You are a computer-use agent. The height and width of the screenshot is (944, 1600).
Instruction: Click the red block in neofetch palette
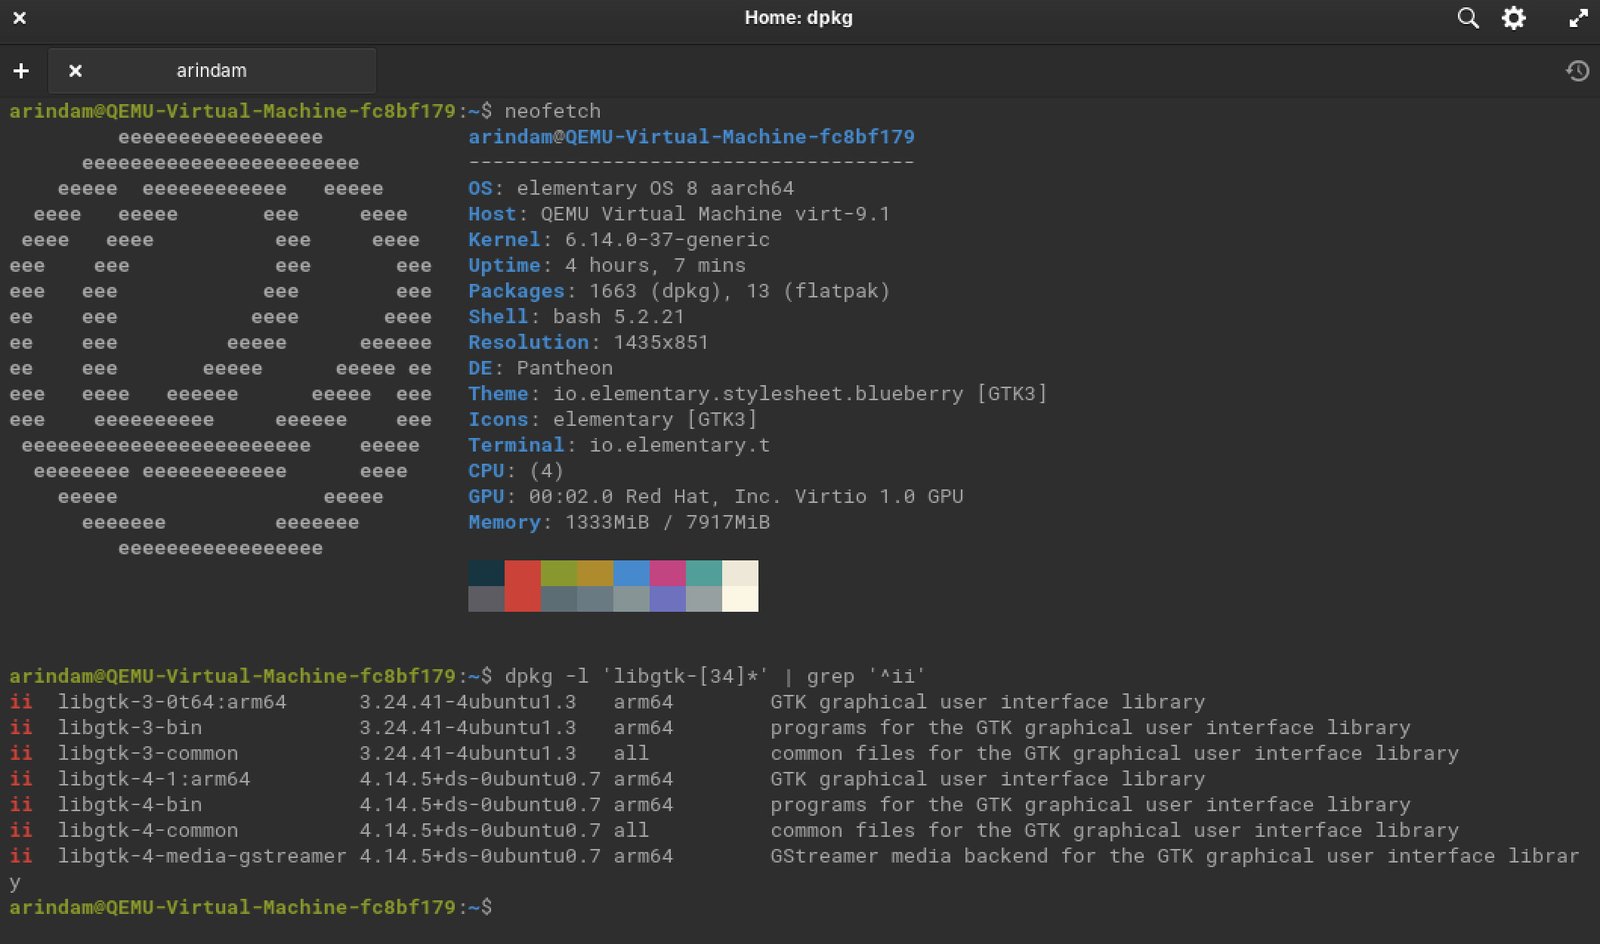click(522, 585)
